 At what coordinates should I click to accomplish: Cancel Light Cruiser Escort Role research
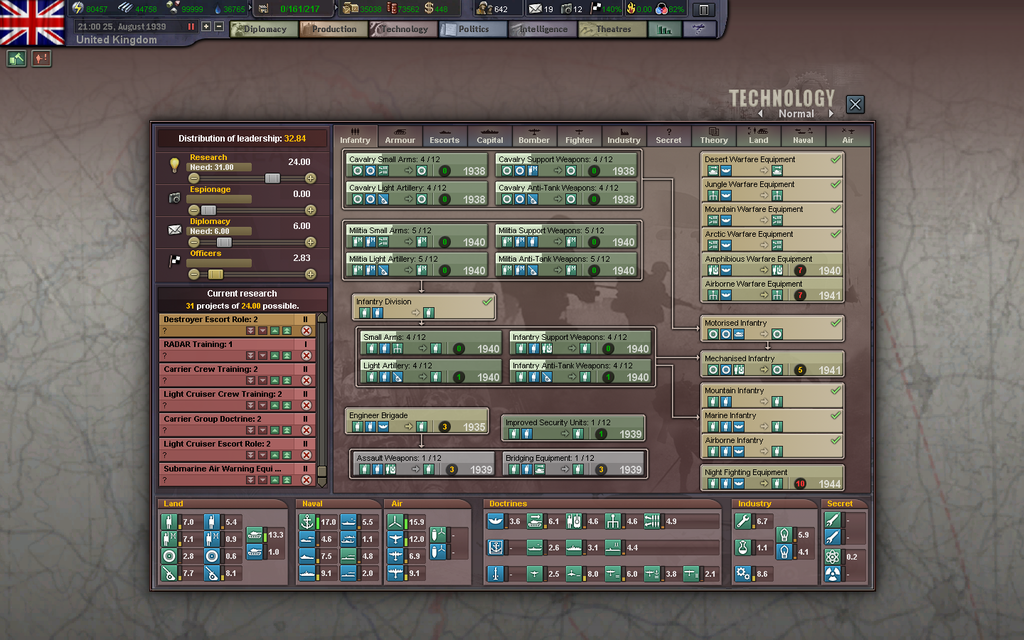coord(306,455)
